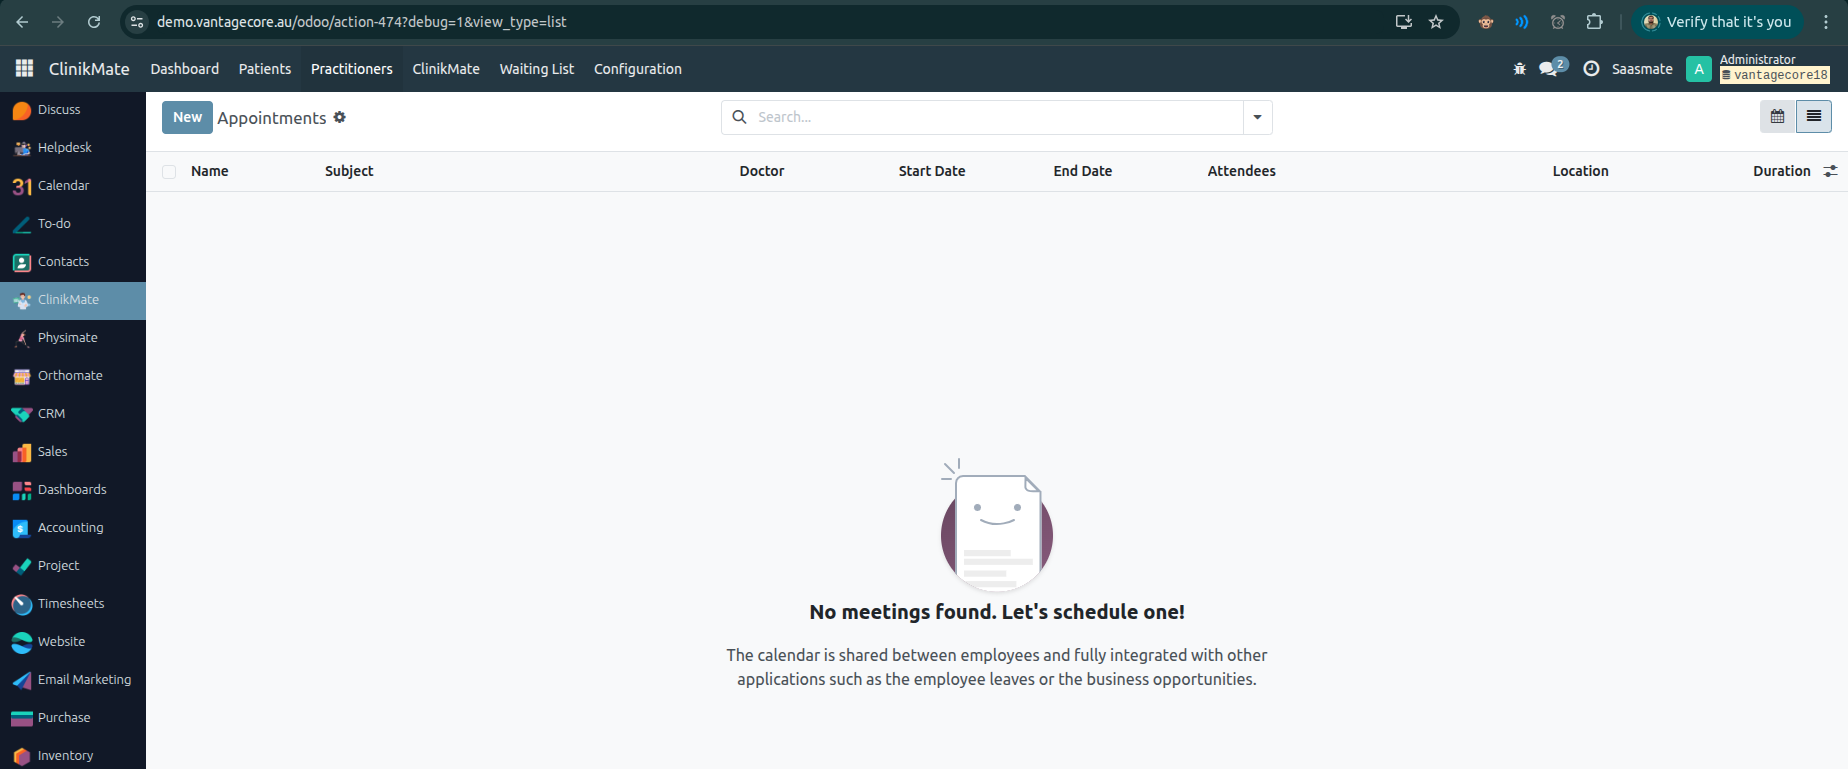Click the New appointment button

(187, 117)
